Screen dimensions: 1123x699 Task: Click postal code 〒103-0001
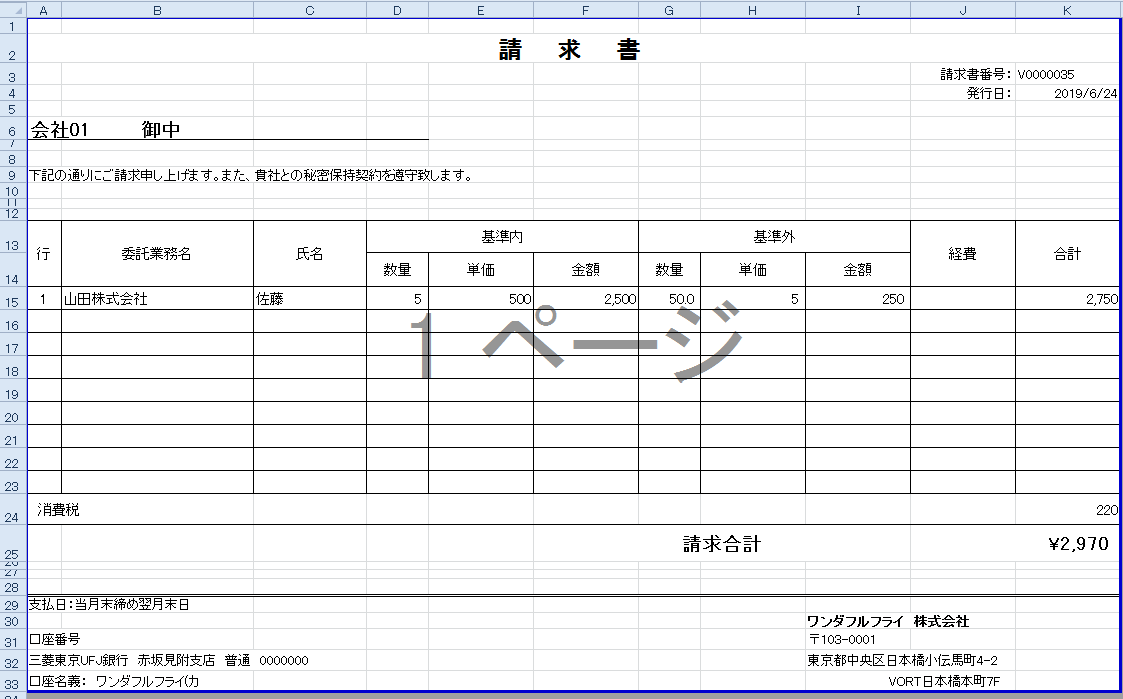pos(842,639)
